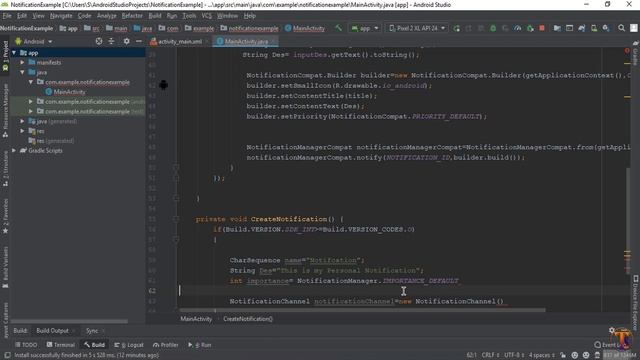The width and height of the screenshot is (640, 360).
Task: Collapse the java folder
Action: coord(22,72)
